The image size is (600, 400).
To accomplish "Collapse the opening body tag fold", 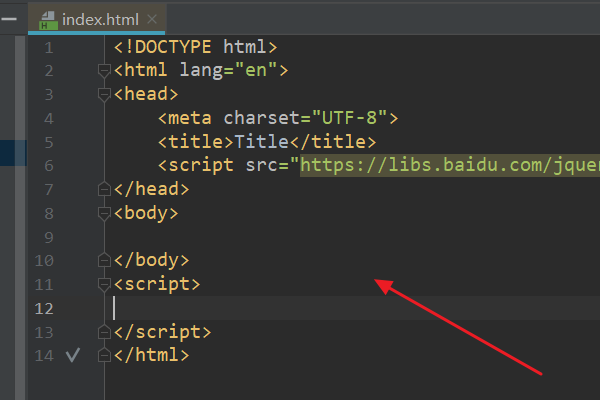I will click(104, 213).
